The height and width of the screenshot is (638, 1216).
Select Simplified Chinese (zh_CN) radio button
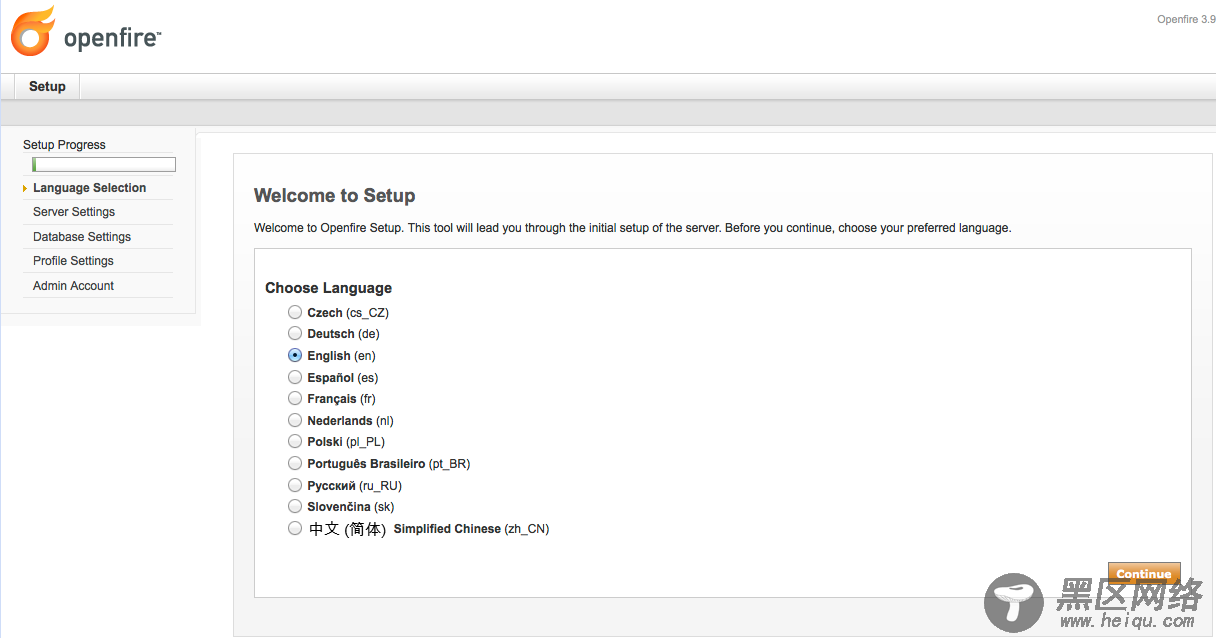tap(295, 528)
